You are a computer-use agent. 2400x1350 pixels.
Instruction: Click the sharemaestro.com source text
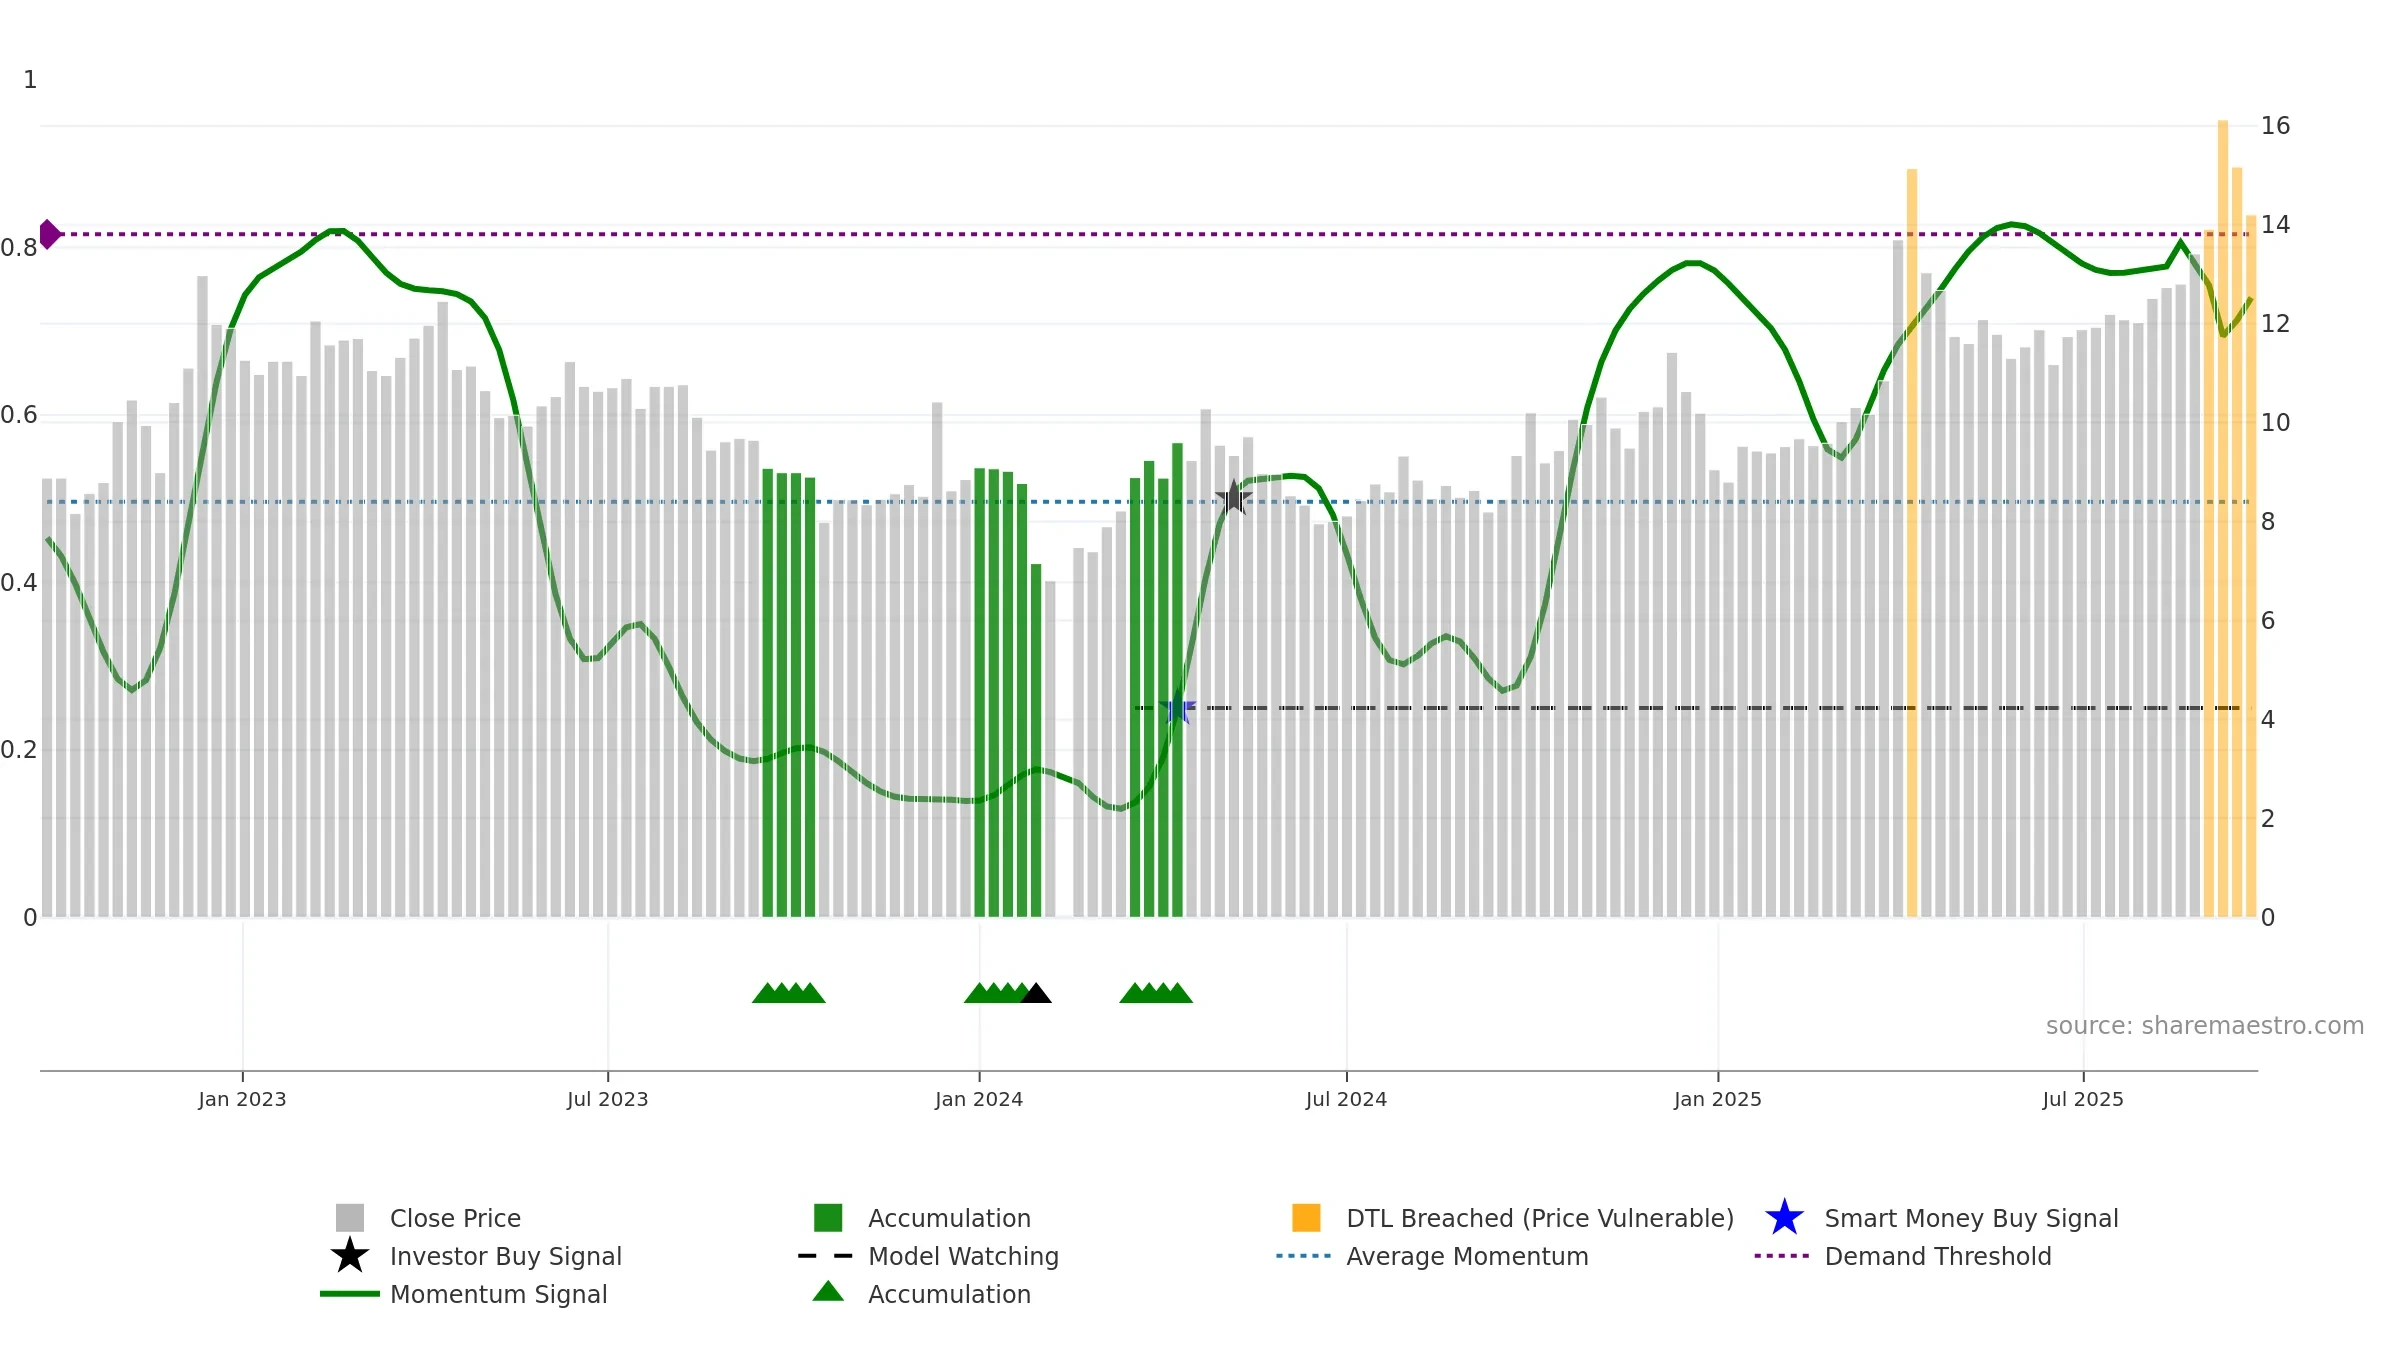[x=2205, y=1026]
